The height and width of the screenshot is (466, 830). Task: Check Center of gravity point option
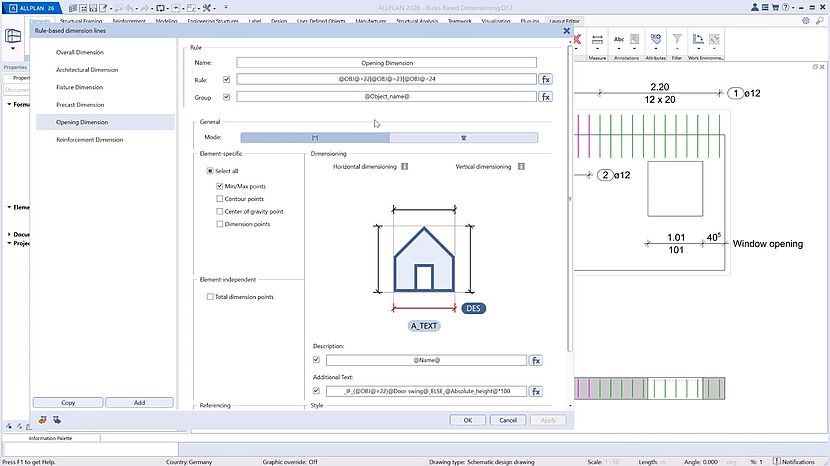(x=220, y=212)
